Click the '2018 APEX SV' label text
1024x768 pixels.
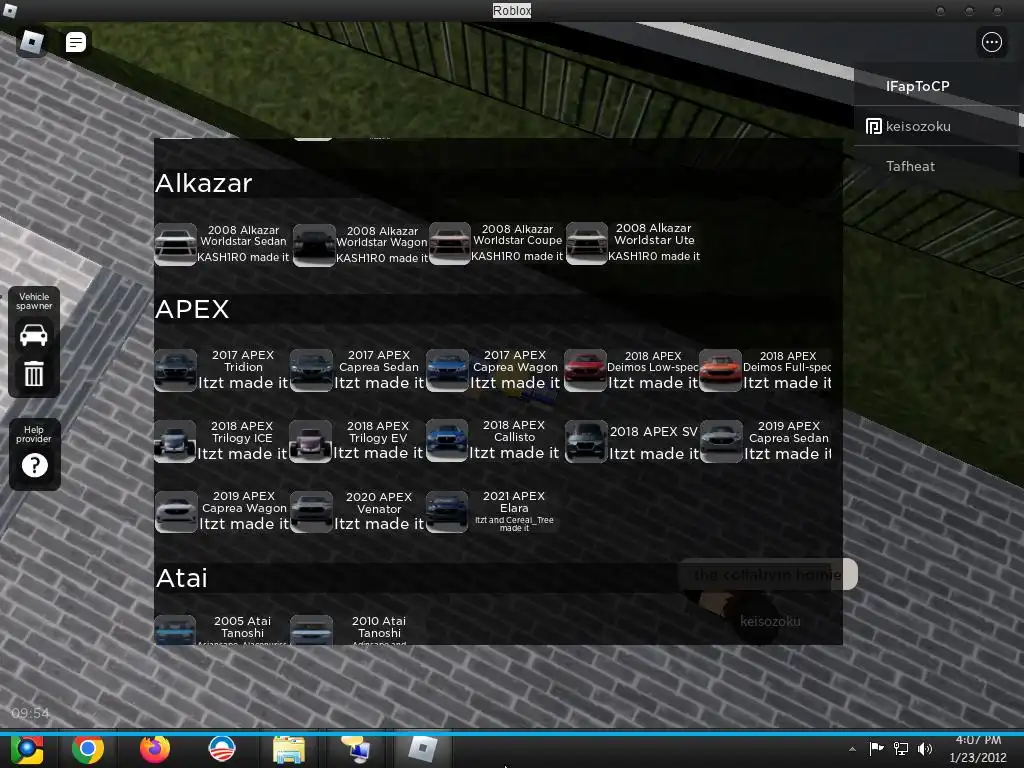(654, 432)
